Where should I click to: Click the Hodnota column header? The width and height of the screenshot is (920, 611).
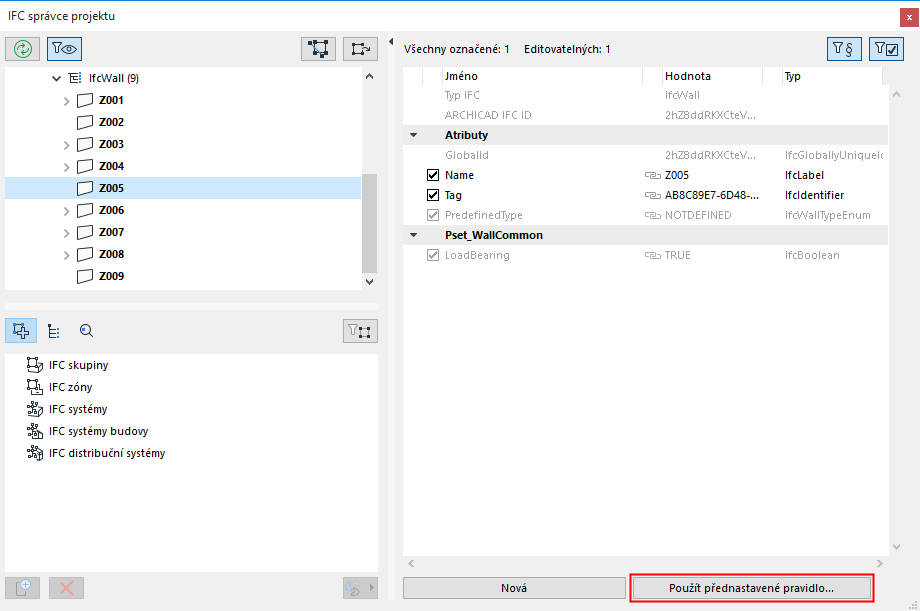688,76
